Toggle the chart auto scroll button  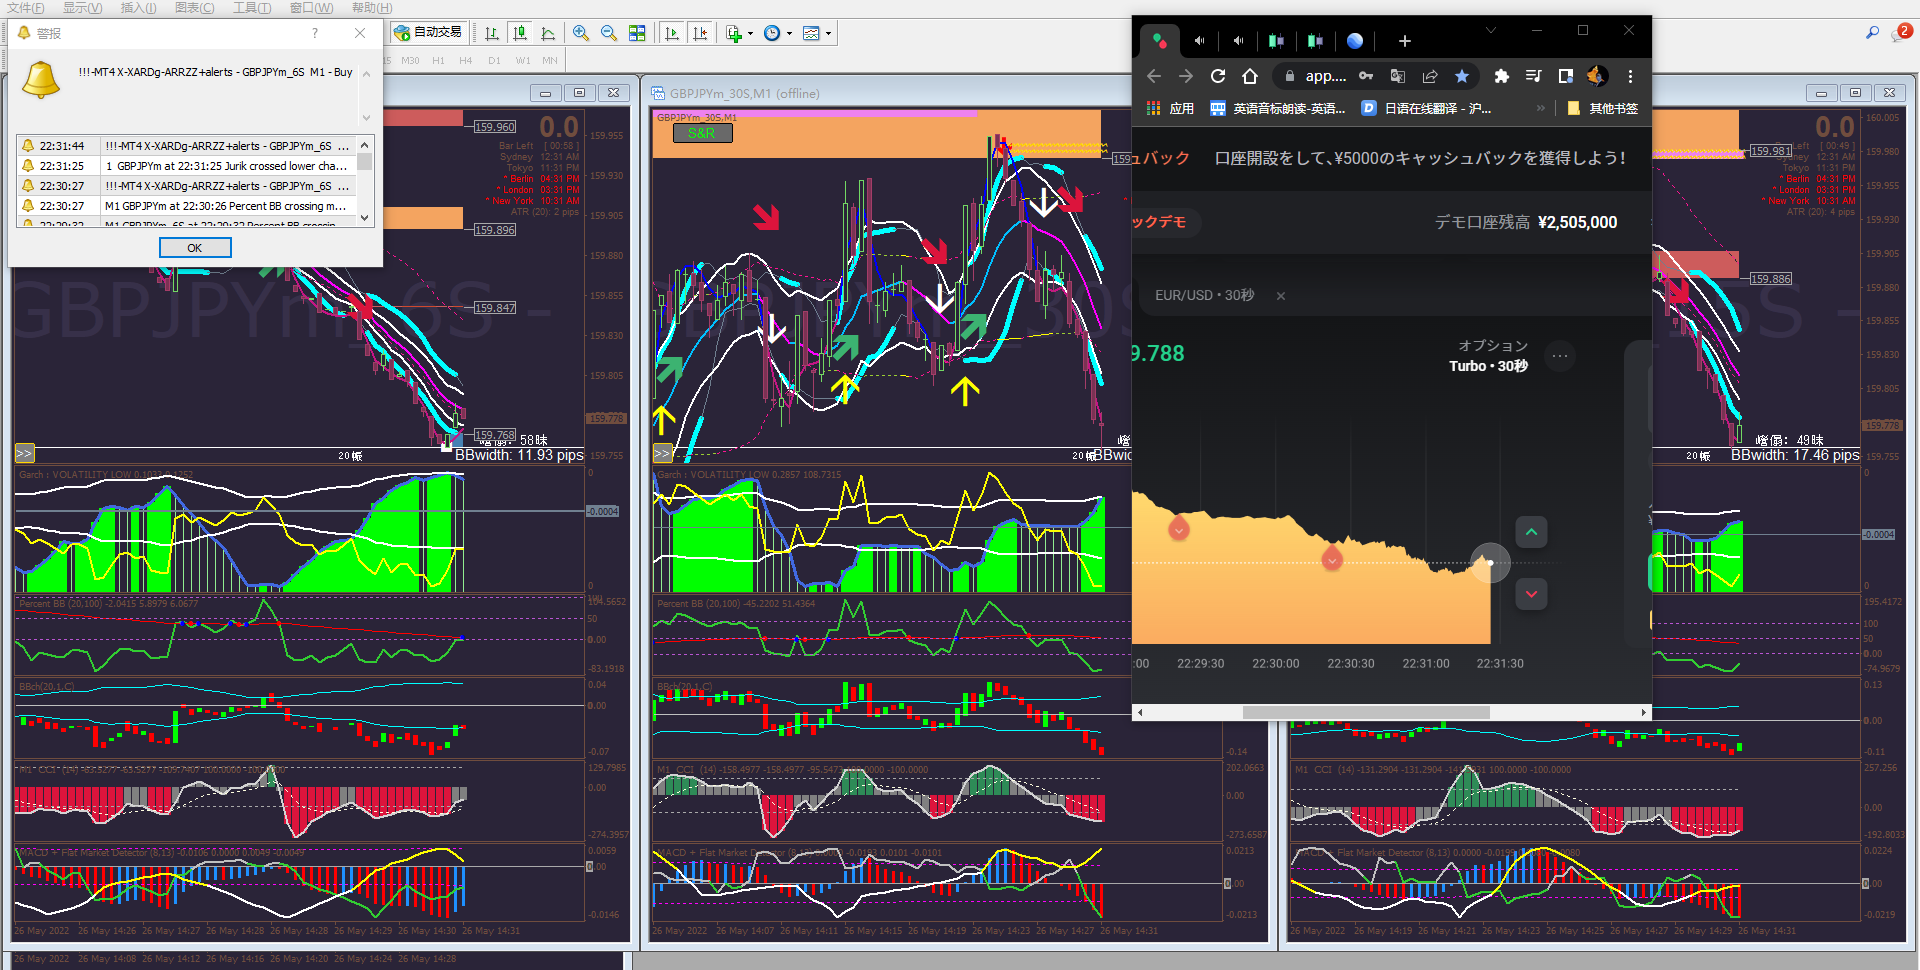tap(672, 33)
